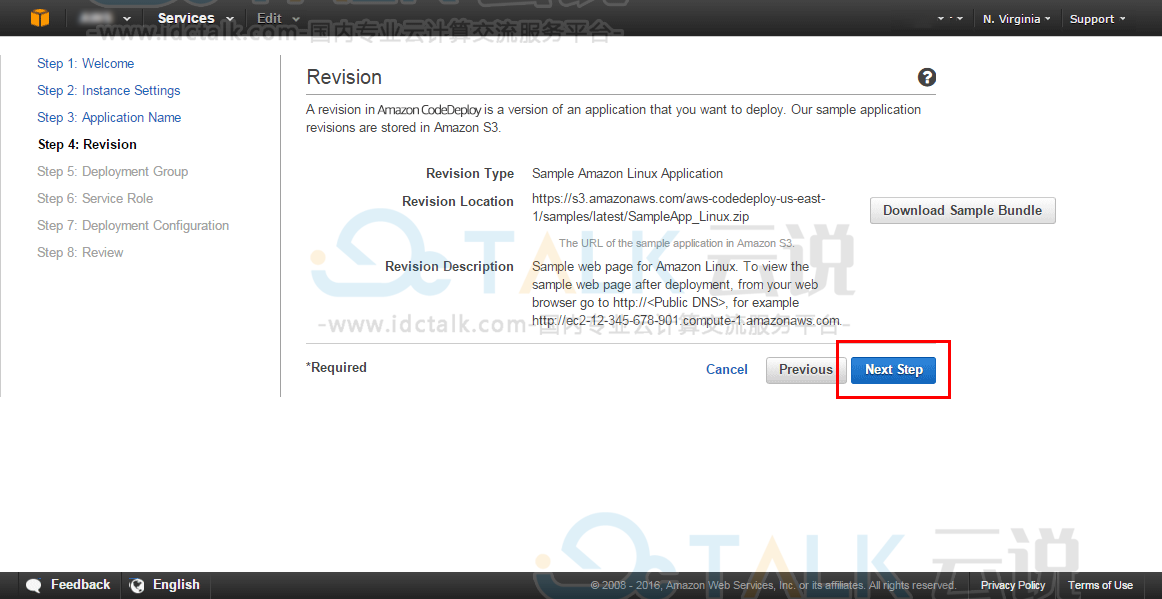Open the Support dropdown menu

pyautogui.click(x=1098, y=19)
